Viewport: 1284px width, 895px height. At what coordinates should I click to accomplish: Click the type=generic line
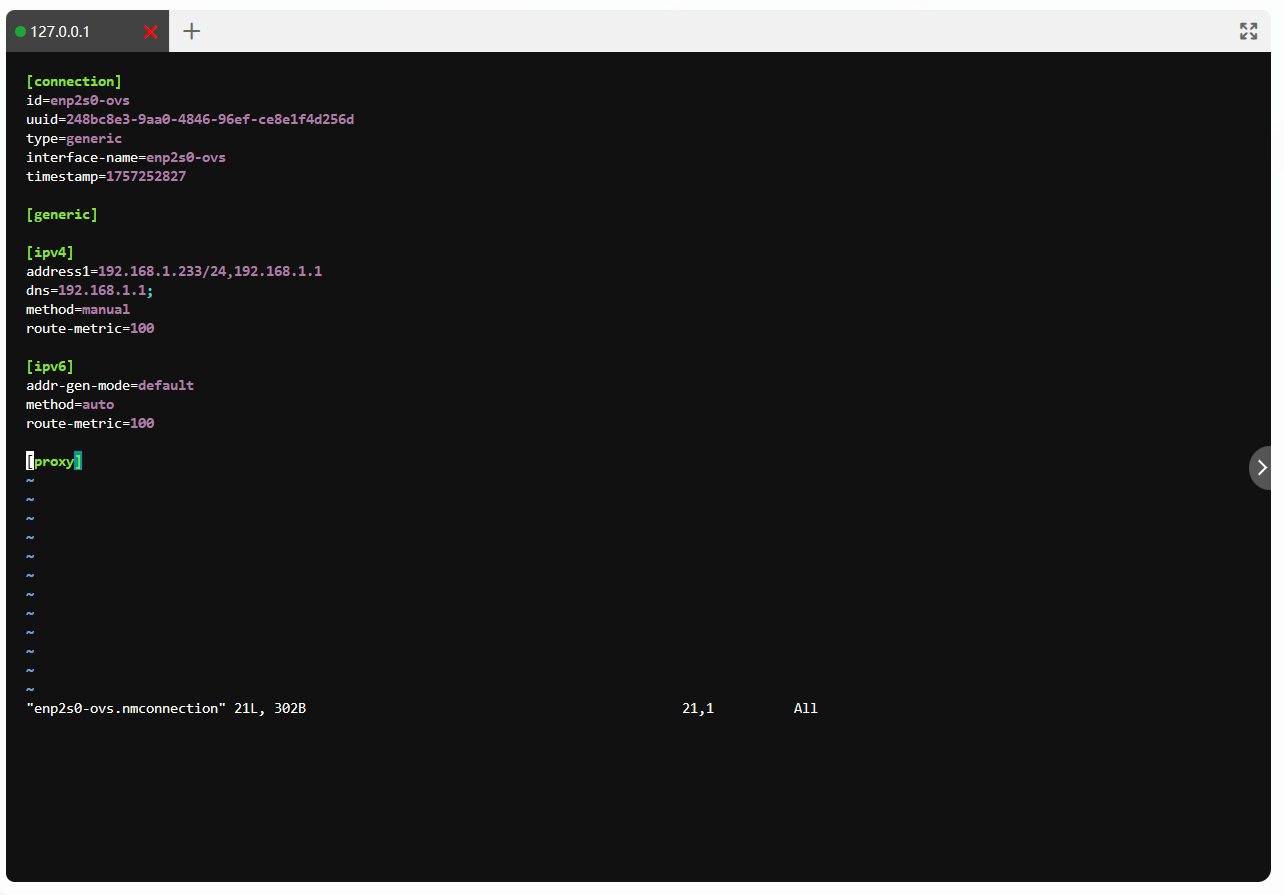74,138
